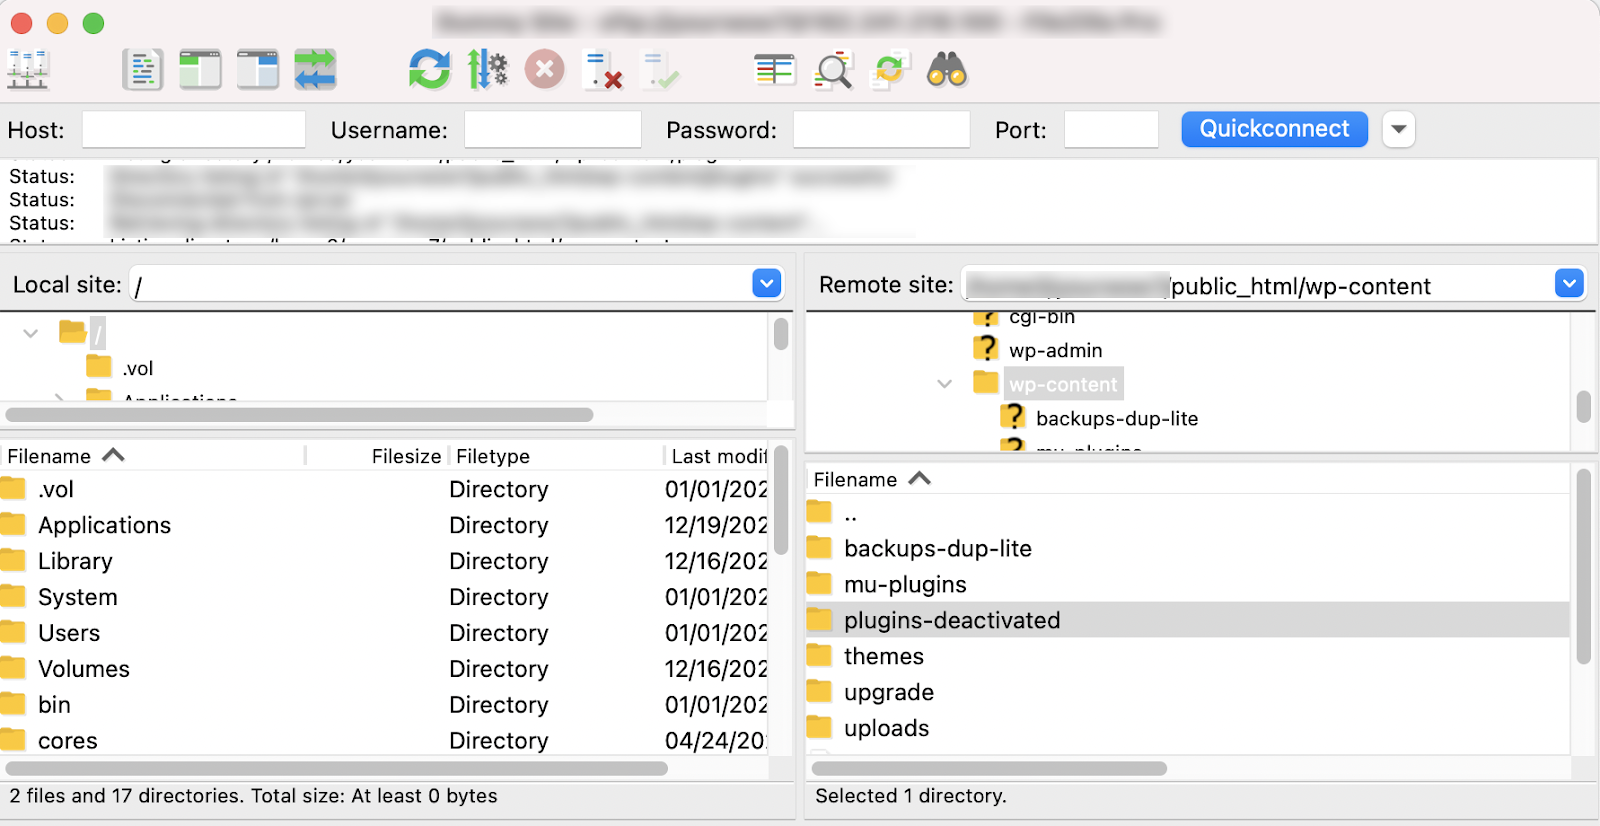Sort remote files by Filename header
The image size is (1600, 826).
pyautogui.click(x=1187, y=480)
